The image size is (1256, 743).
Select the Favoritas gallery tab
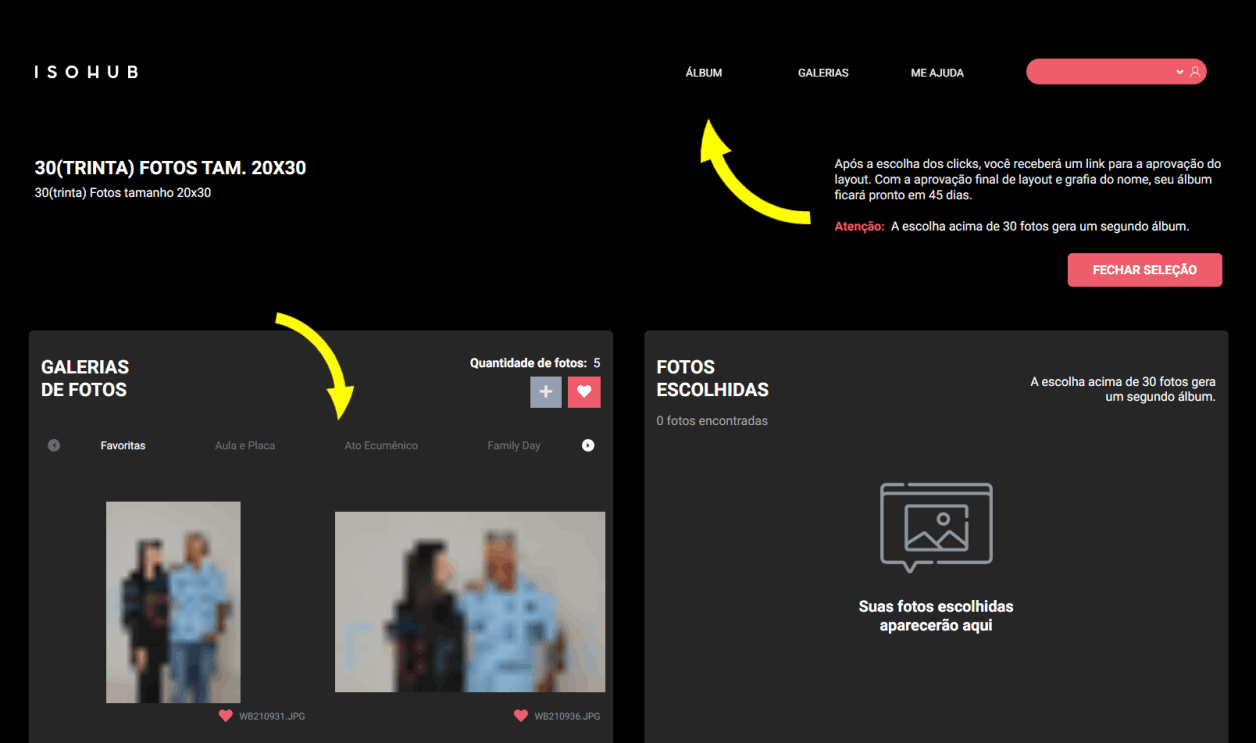[123, 446]
